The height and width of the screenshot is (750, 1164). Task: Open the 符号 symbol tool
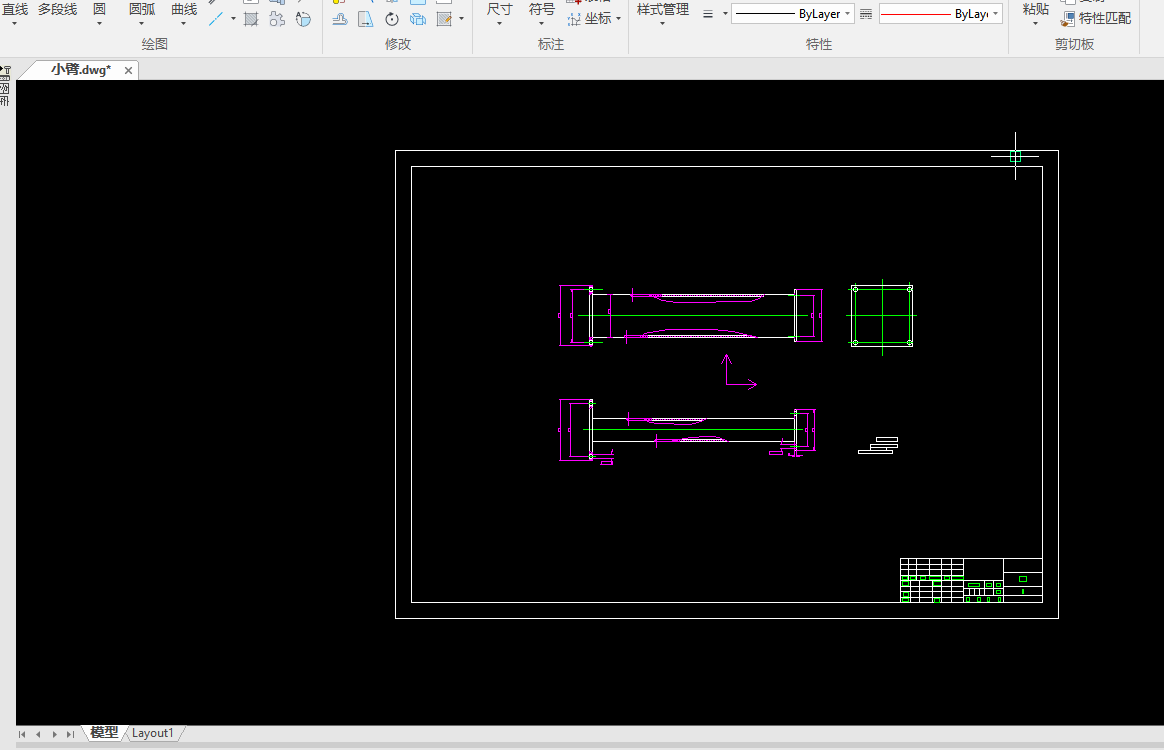click(x=541, y=13)
